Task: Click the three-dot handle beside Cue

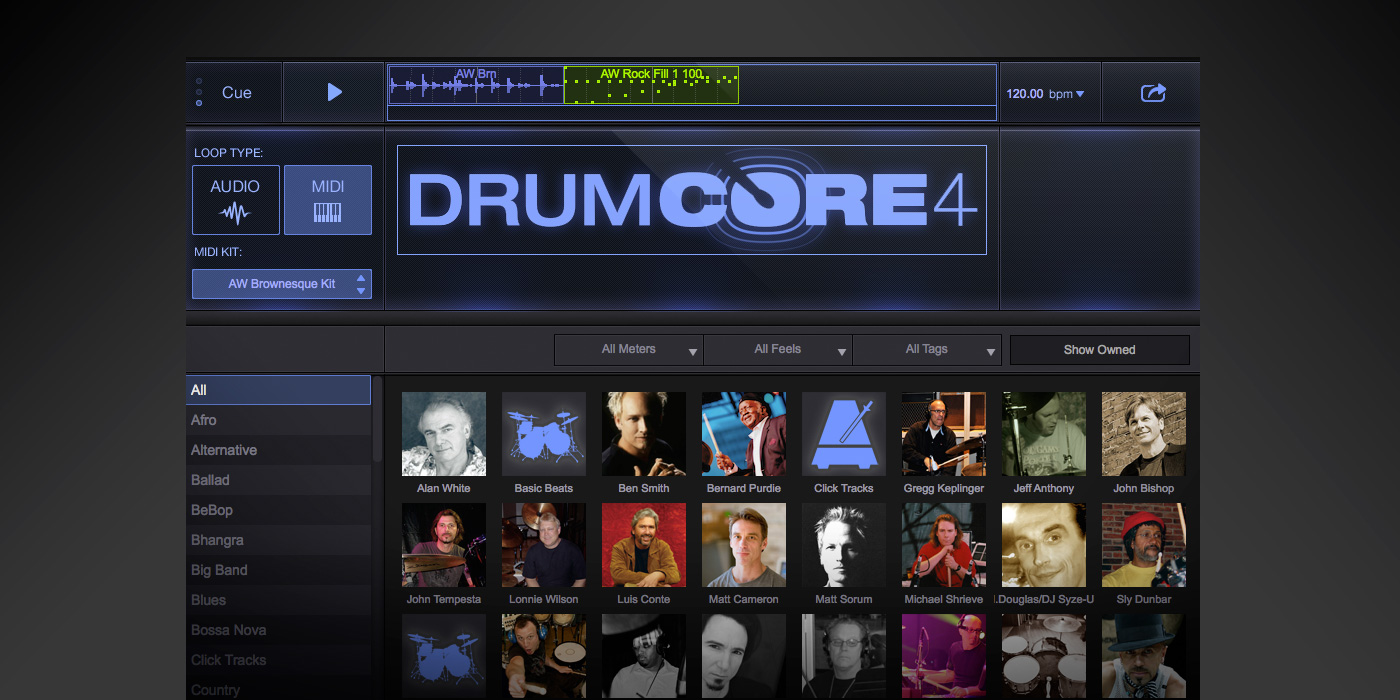Action: click(199, 92)
